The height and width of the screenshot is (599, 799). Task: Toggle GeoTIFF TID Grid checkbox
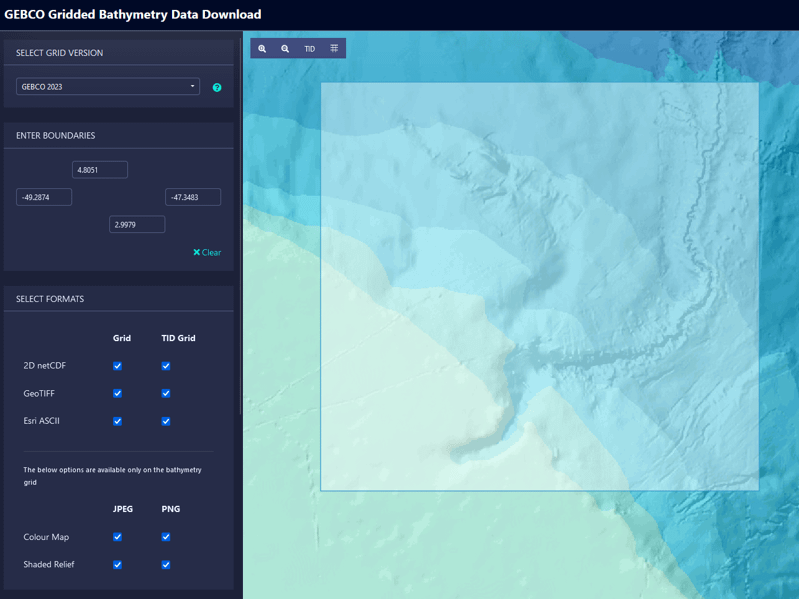pos(166,393)
